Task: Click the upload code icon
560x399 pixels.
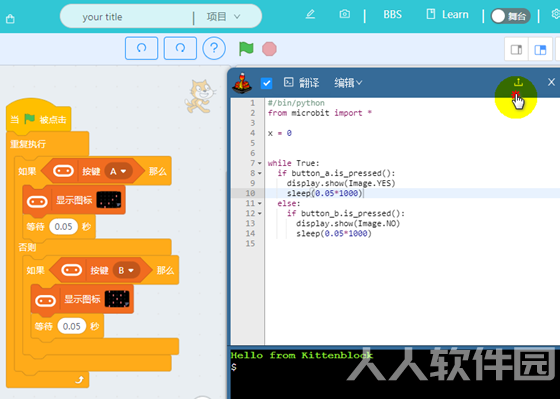Action: point(518,83)
